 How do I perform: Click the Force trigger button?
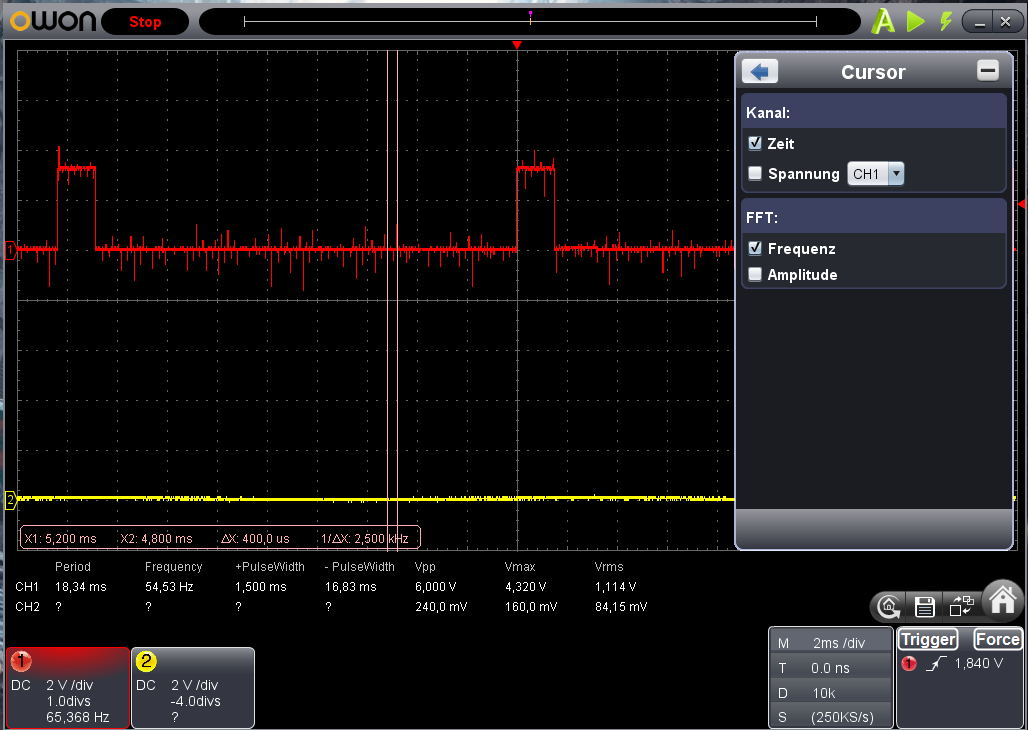(997, 640)
